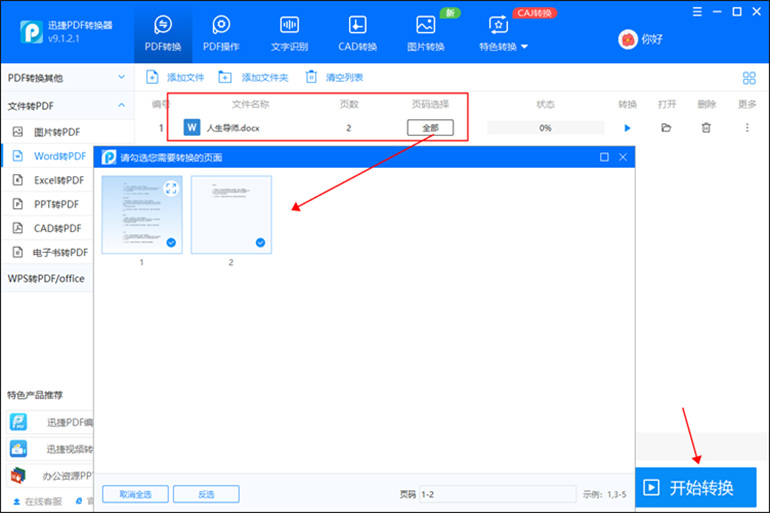Start conversion with the play icon
The image size is (770, 513).
[x=627, y=128]
